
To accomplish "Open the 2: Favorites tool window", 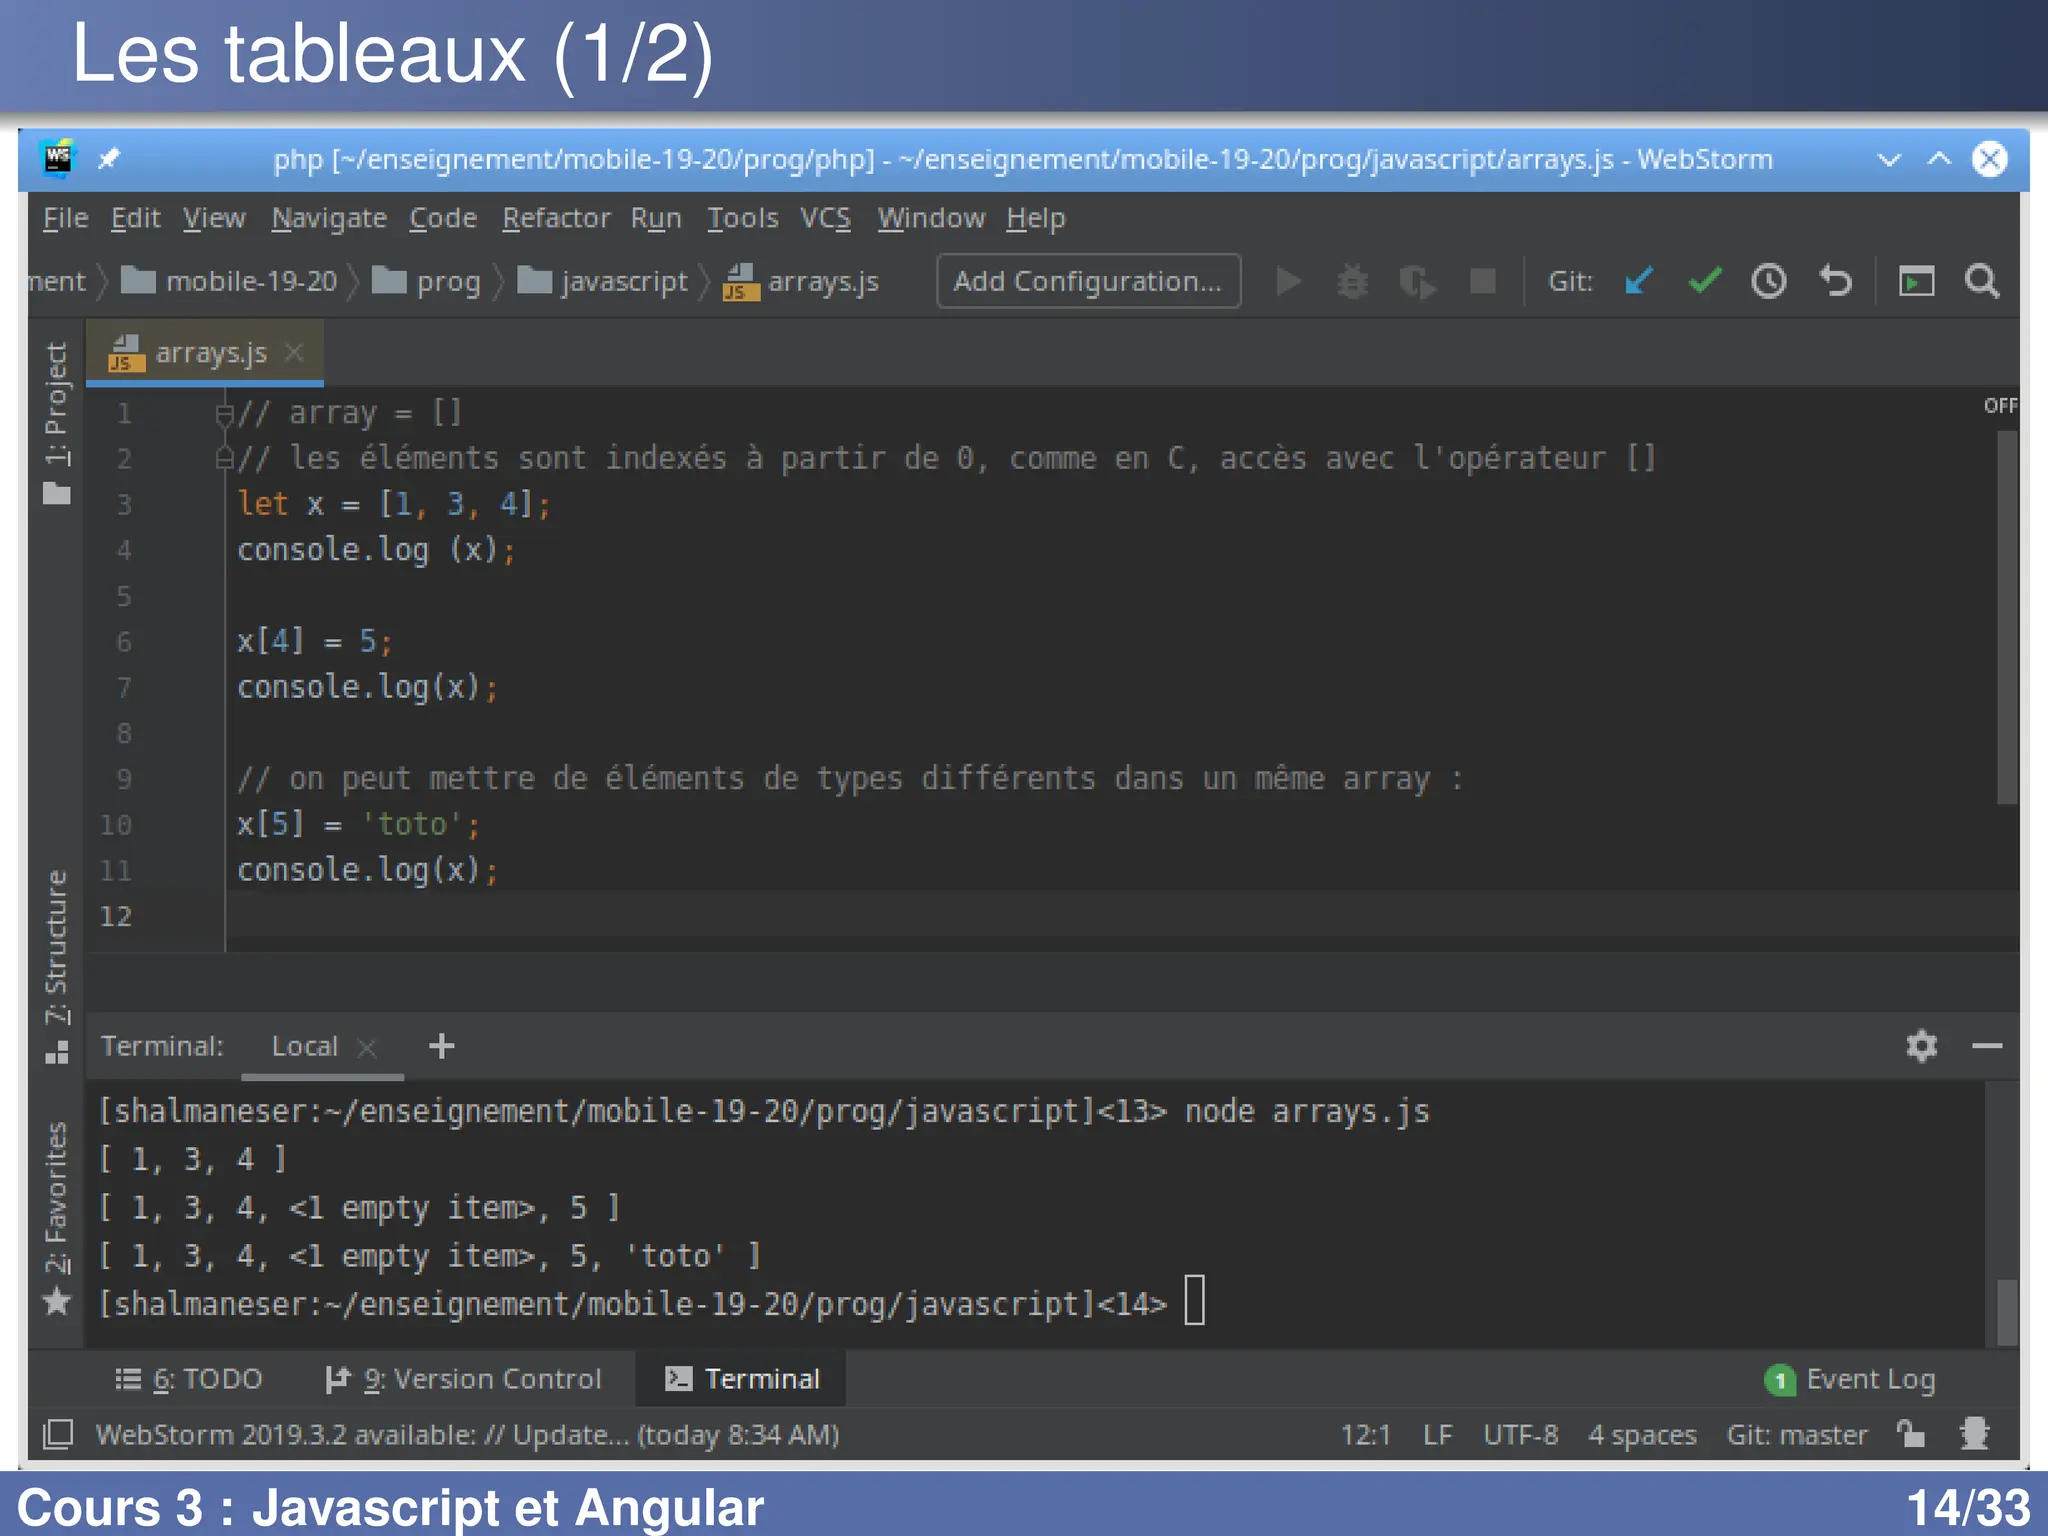I will click(x=57, y=1218).
